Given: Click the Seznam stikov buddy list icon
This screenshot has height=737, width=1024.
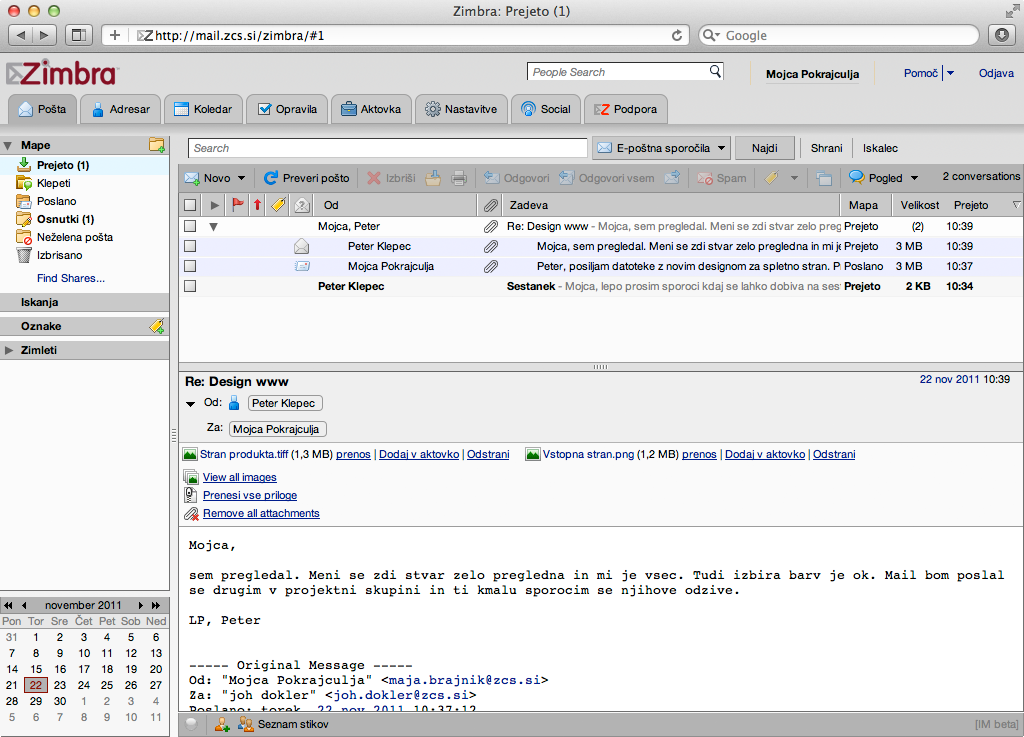Looking at the screenshot, I should coord(246,724).
